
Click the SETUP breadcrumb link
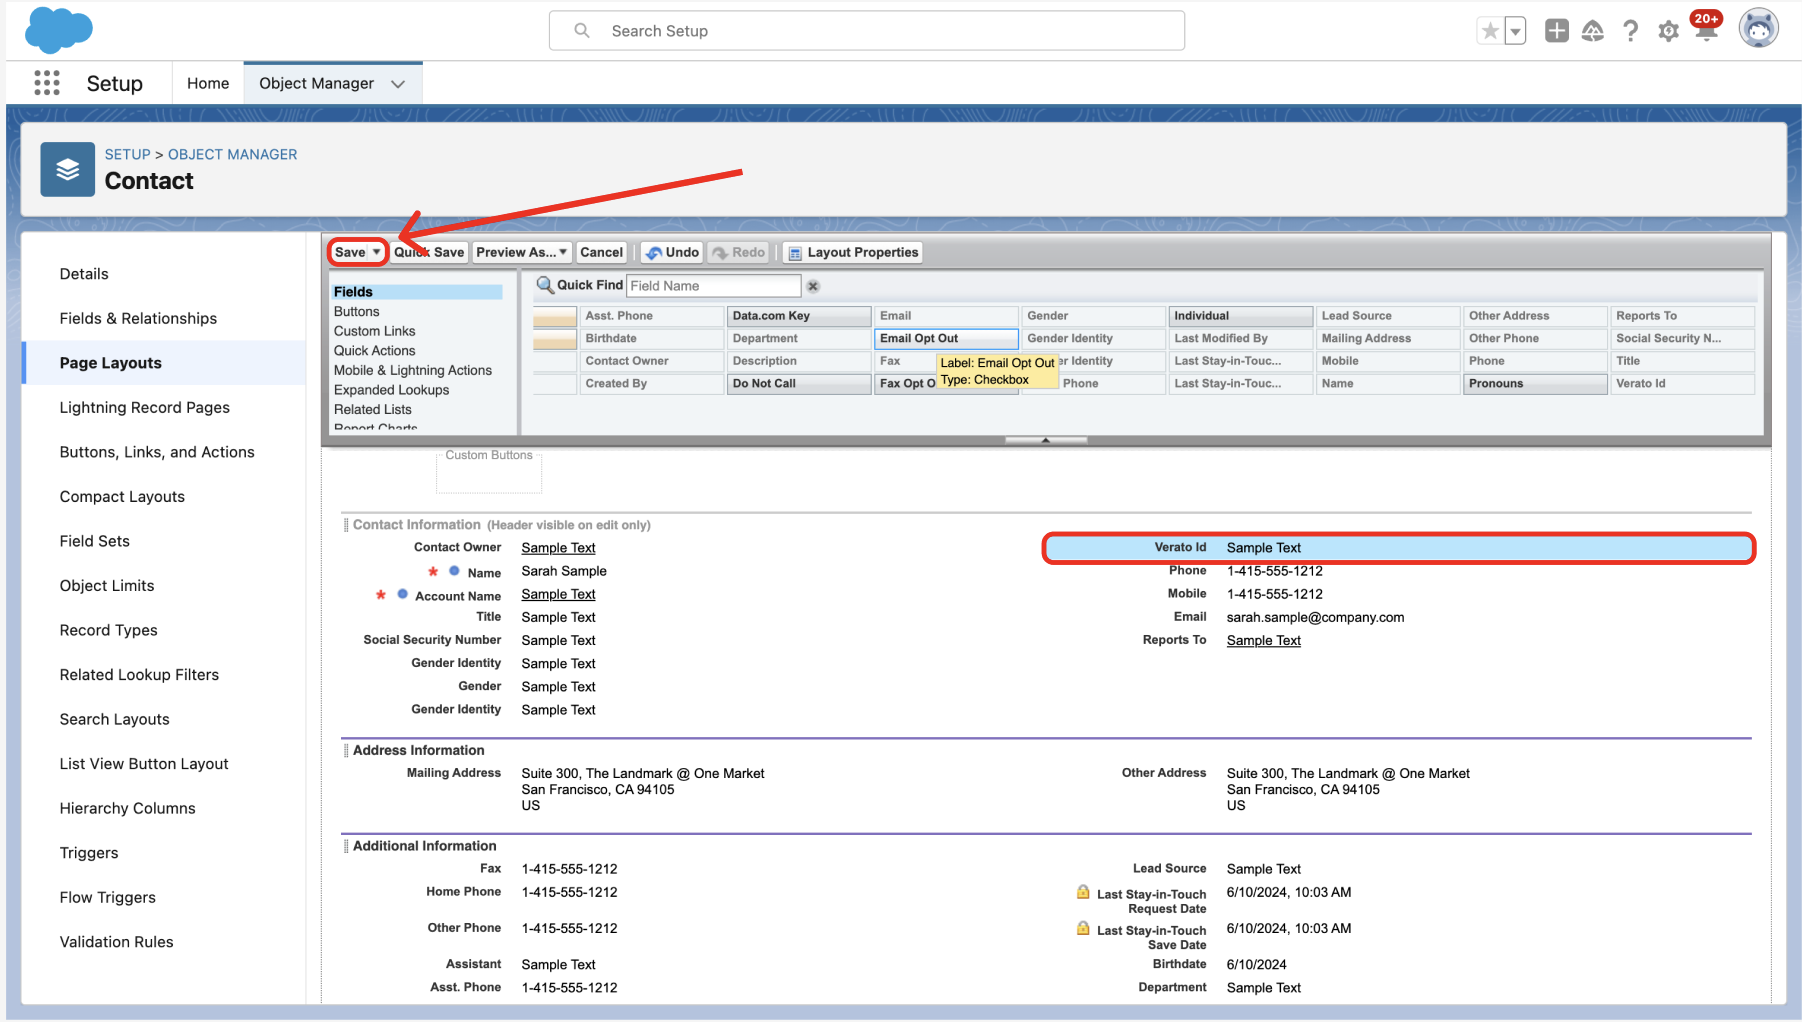[127, 154]
